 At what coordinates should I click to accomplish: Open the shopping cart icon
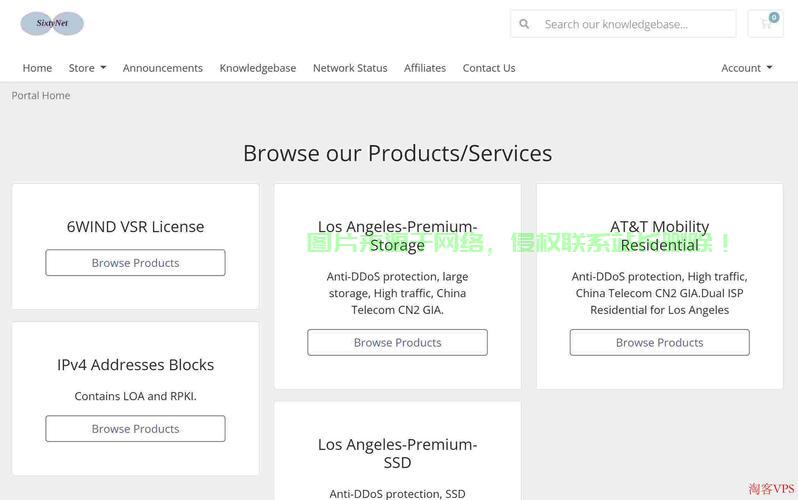pos(765,23)
